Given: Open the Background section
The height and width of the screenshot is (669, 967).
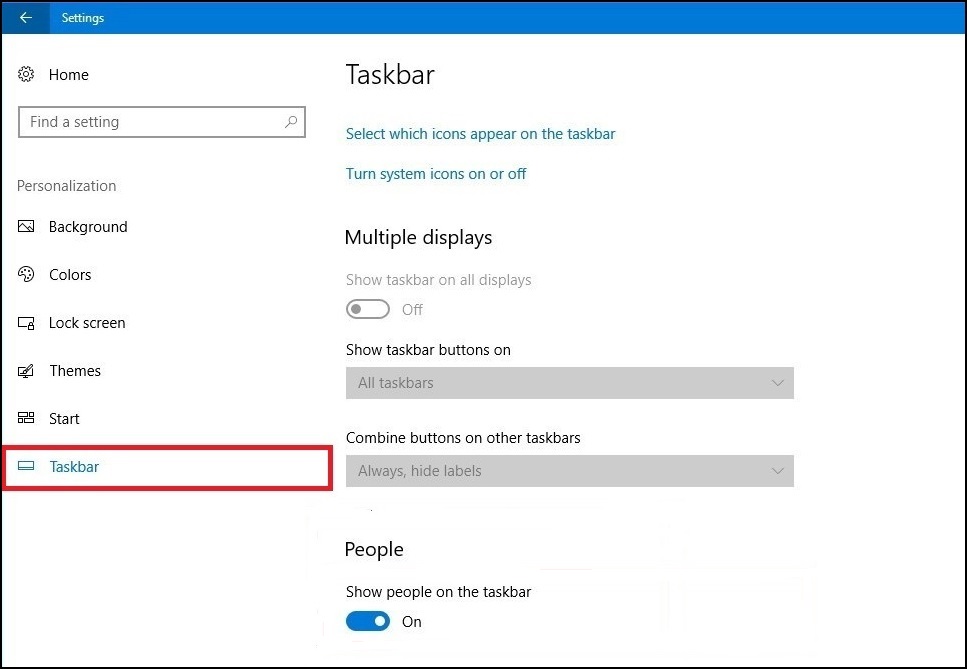Looking at the screenshot, I should (x=88, y=227).
